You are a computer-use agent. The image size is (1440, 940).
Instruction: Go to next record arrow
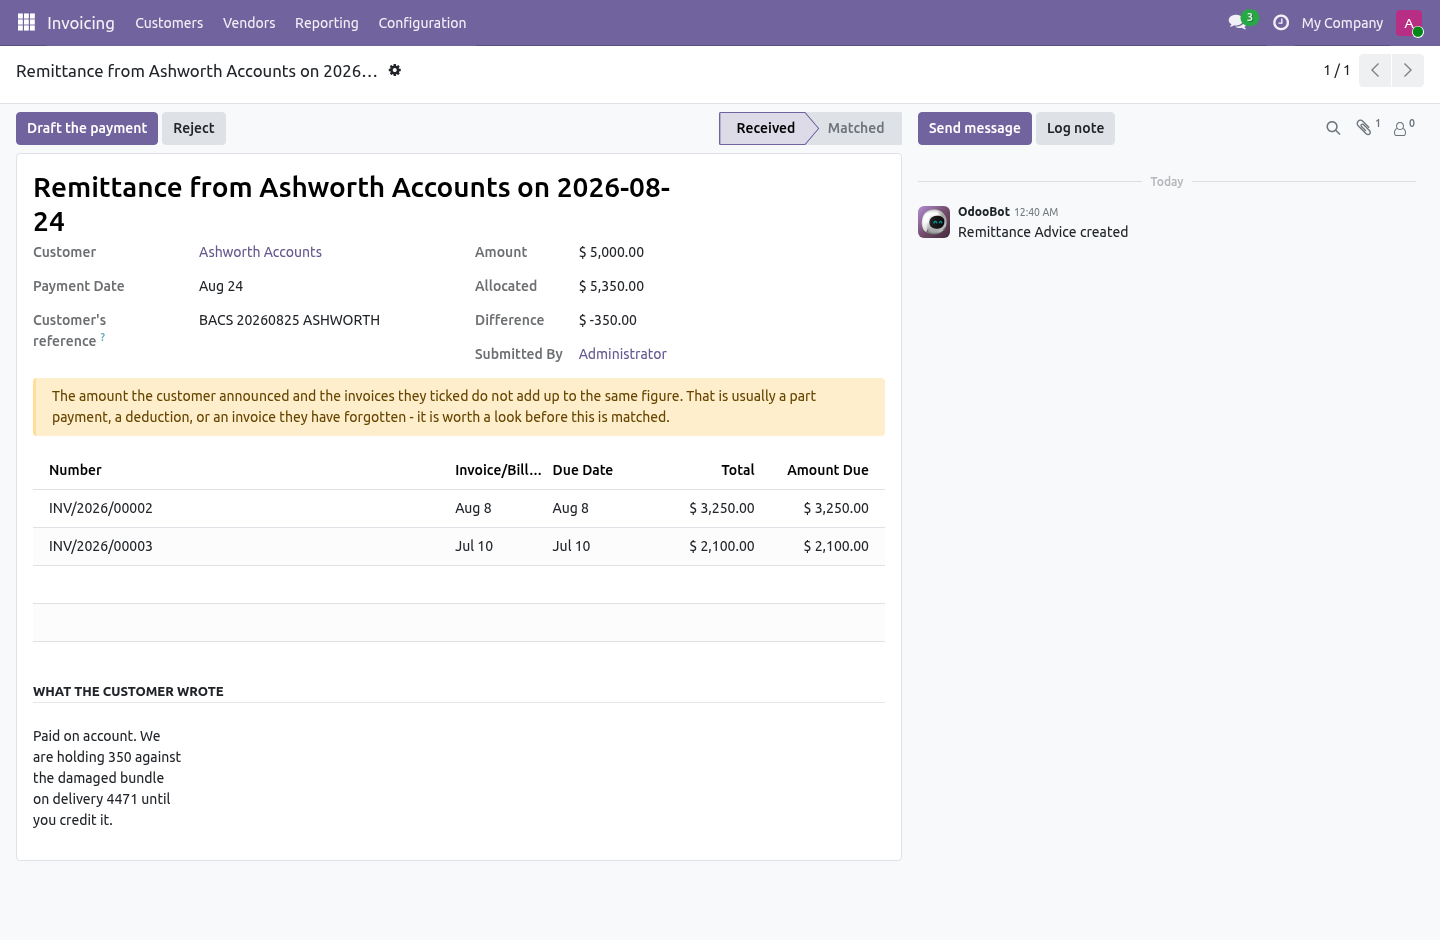pyautogui.click(x=1408, y=70)
